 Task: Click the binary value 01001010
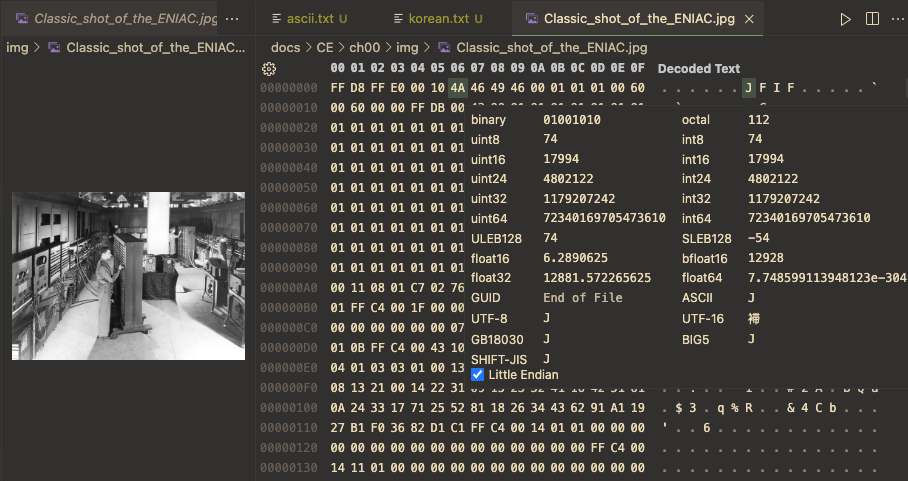click(x=572, y=120)
